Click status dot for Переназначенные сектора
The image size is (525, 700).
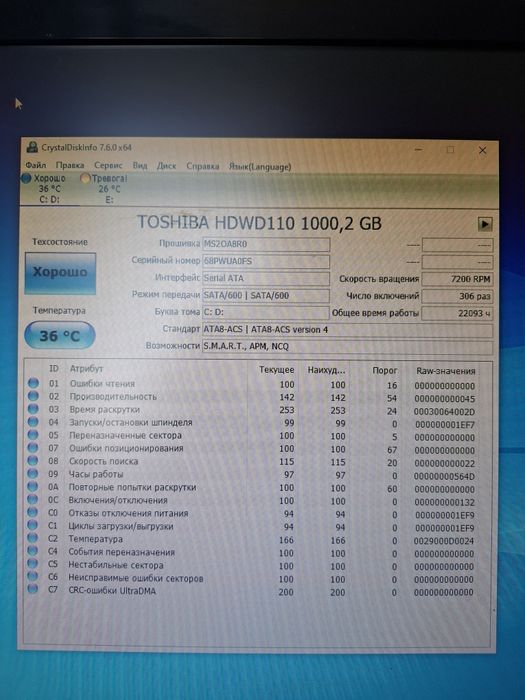point(33,434)
